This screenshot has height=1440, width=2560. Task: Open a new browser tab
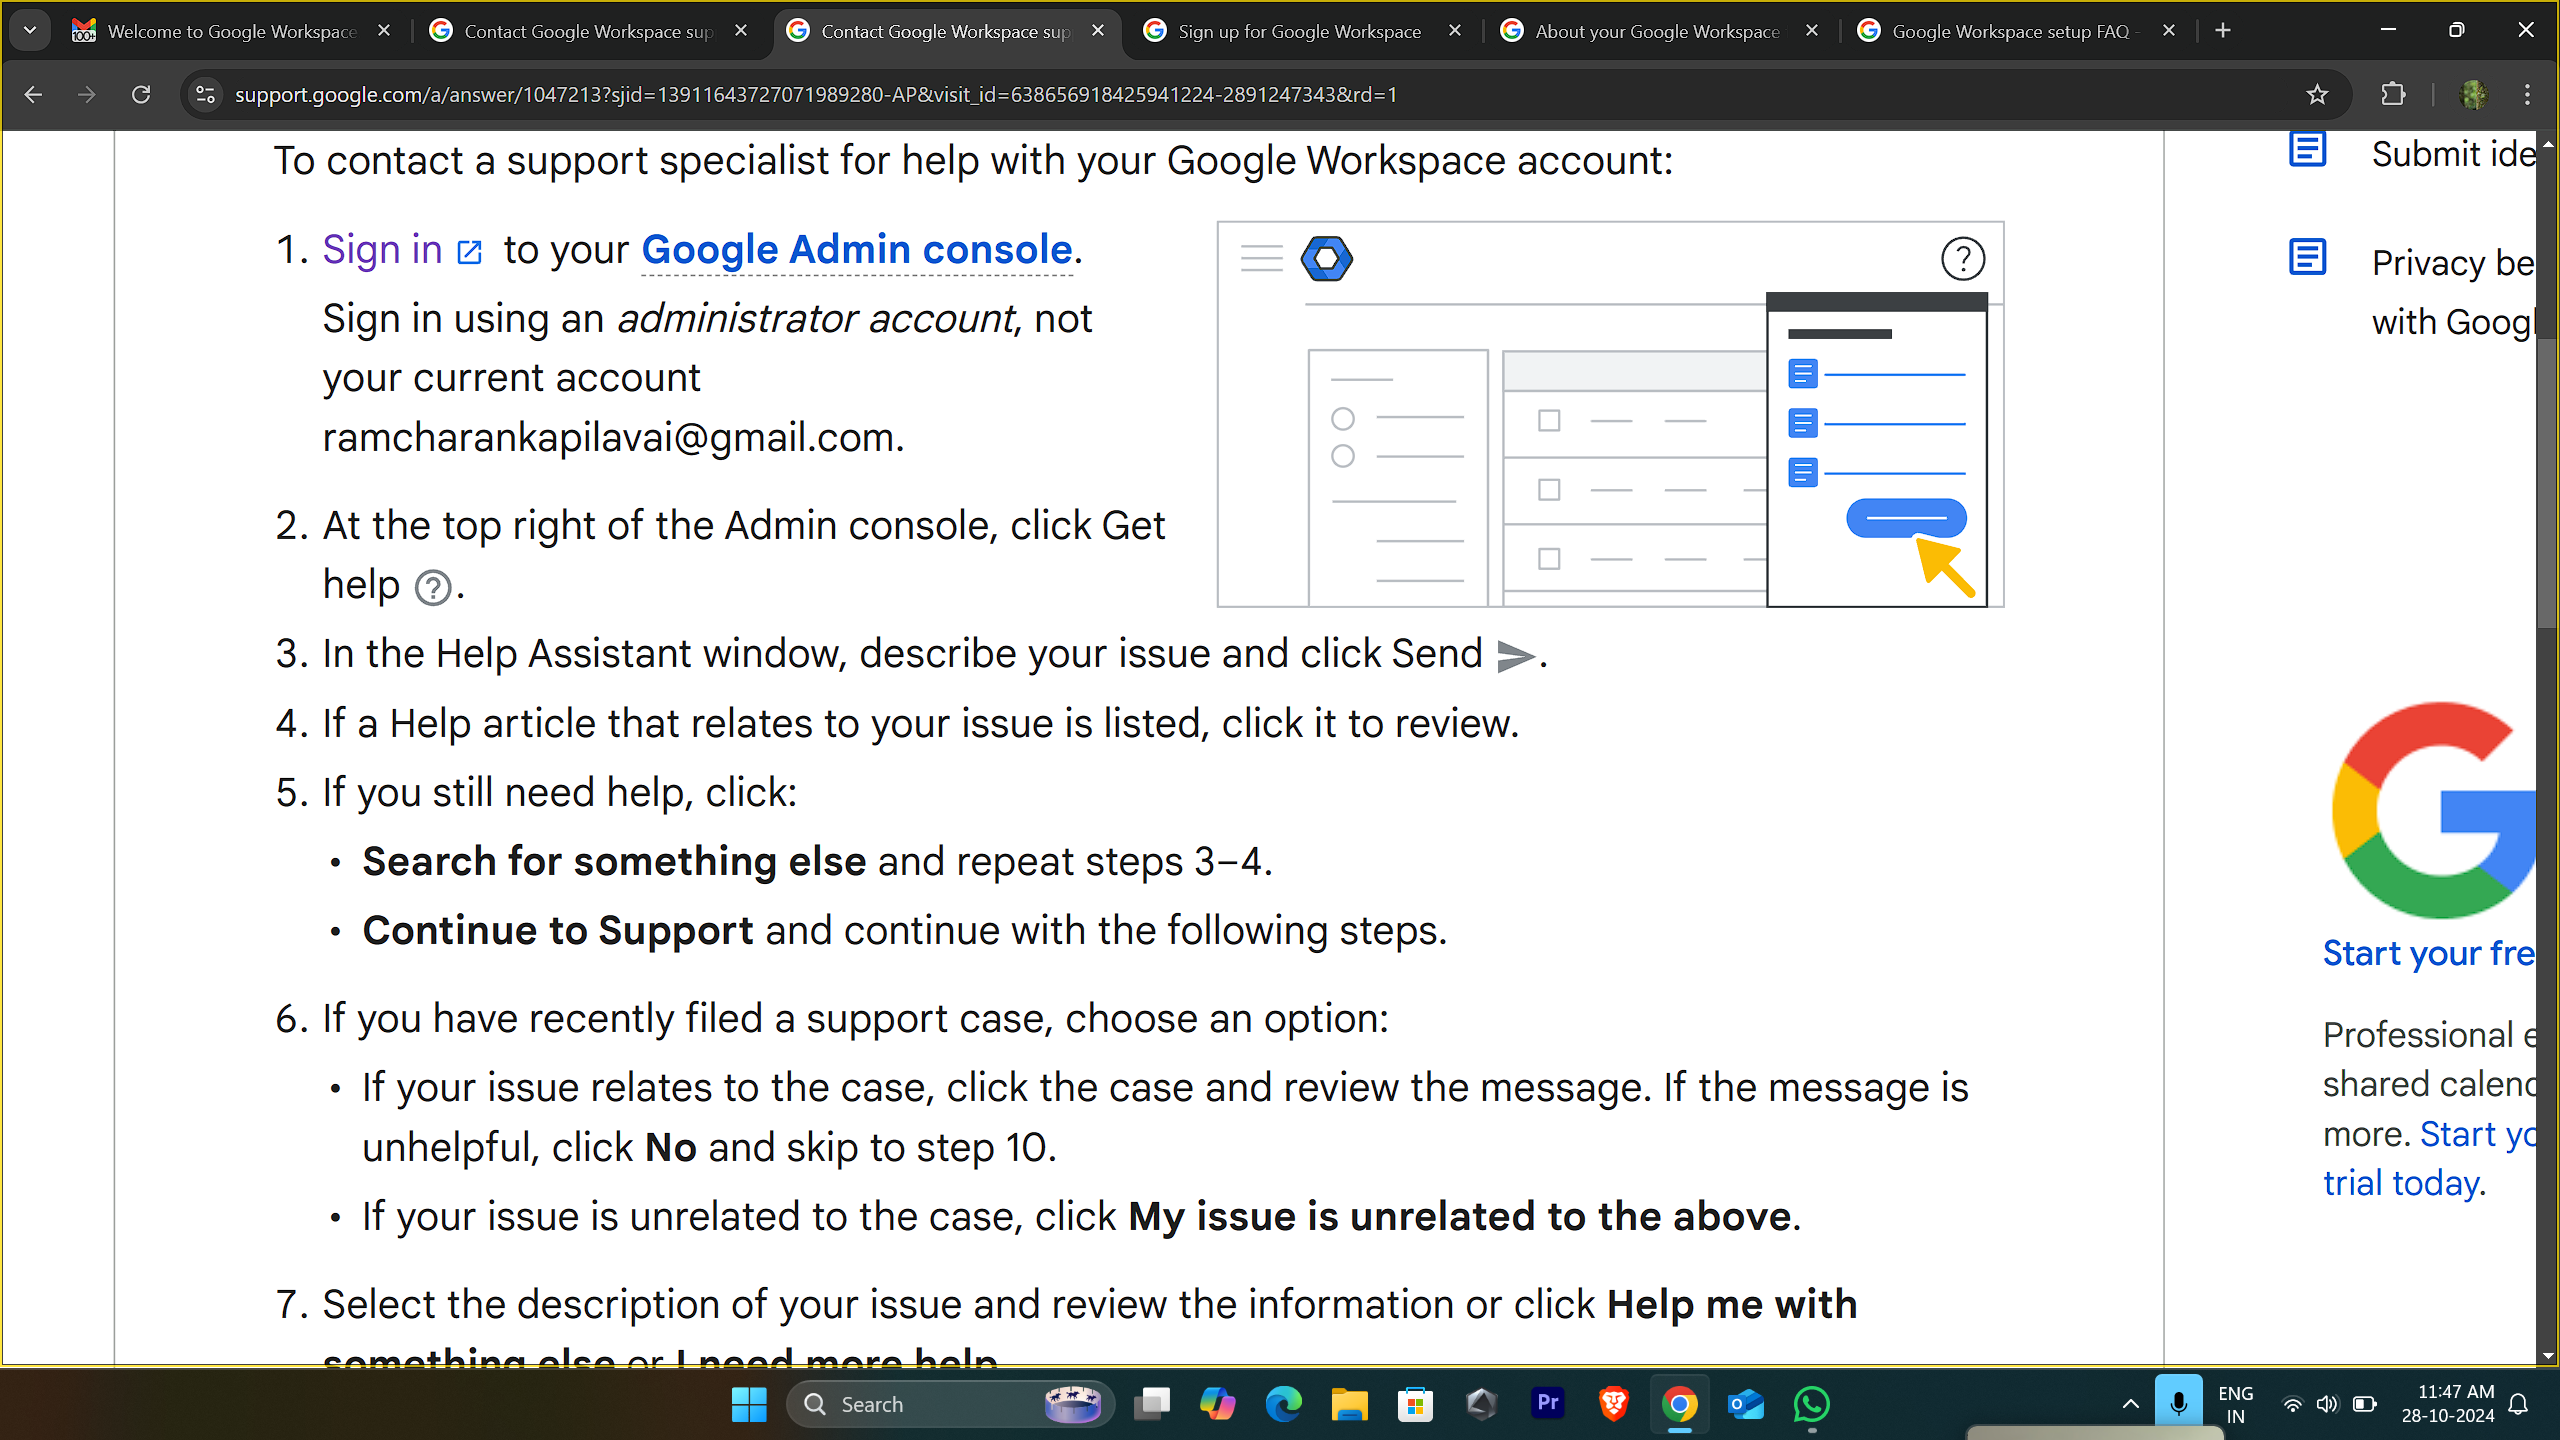click(2223, 30)
